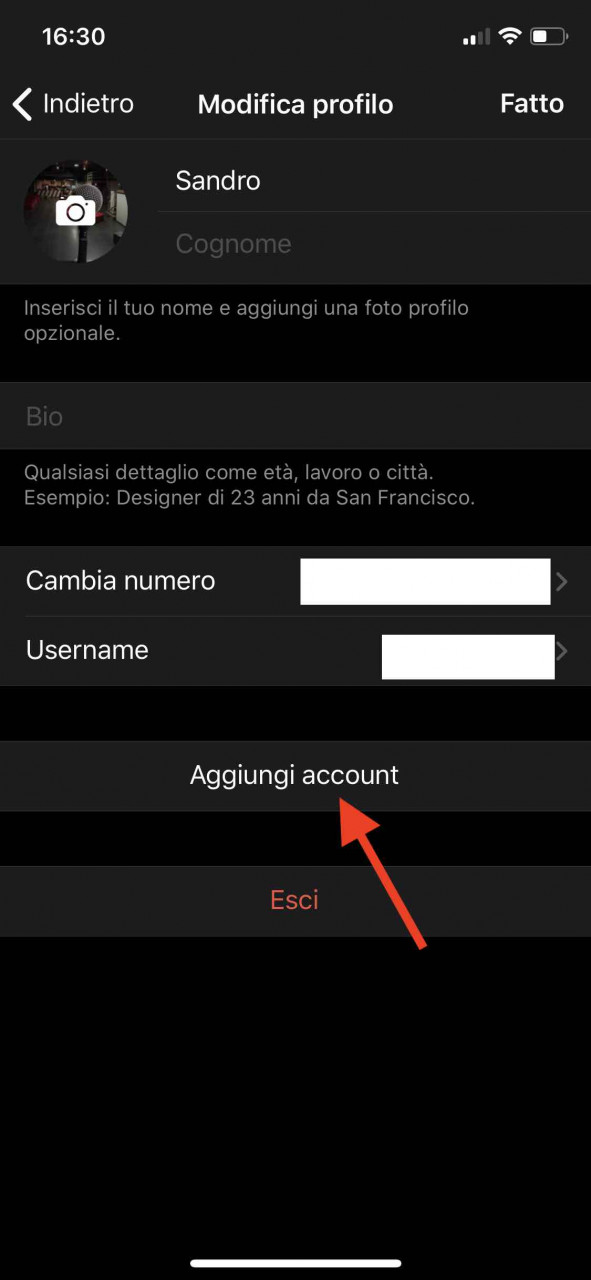This screenshot has width=591, height=1280.
Task: Go back with Indietro button
Action: point(74,104)
